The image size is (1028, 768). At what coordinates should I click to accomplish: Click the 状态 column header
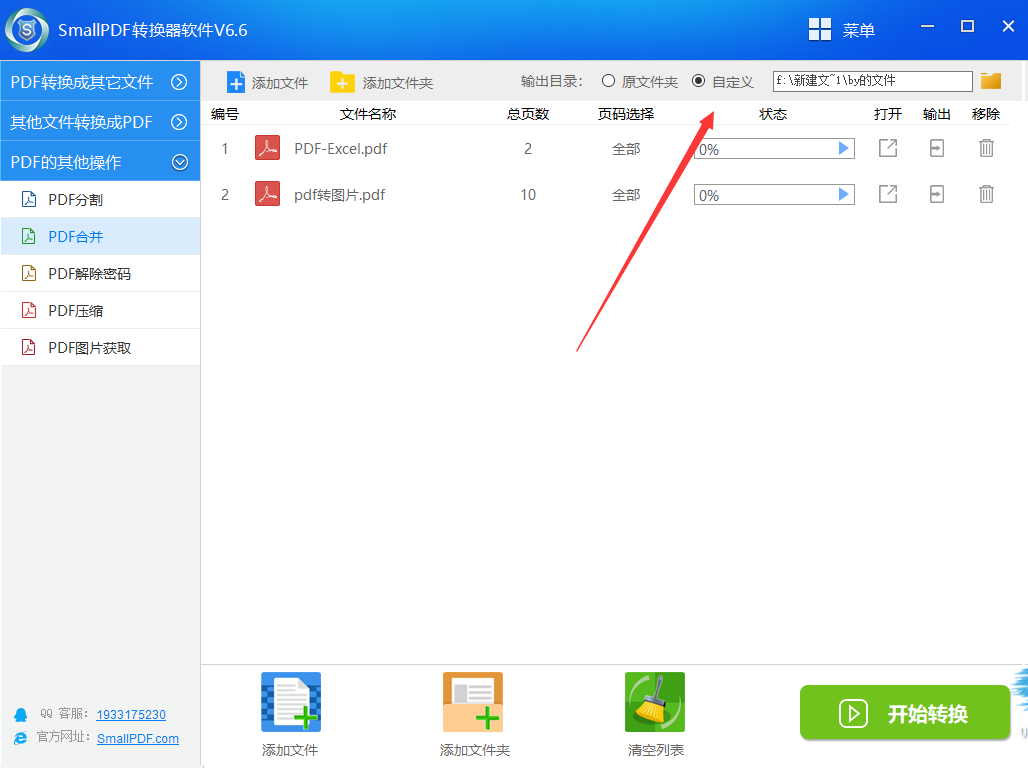pyautogui.click(x=773, y=114)
